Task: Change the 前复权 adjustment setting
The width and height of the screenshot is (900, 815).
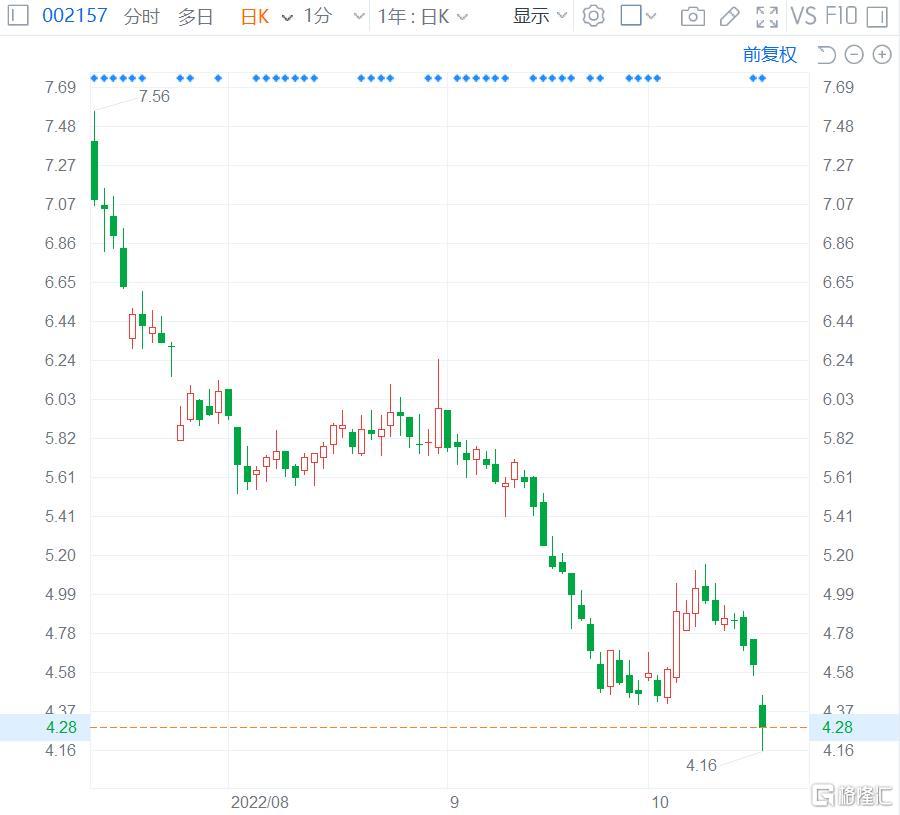Action: point(770,55)
